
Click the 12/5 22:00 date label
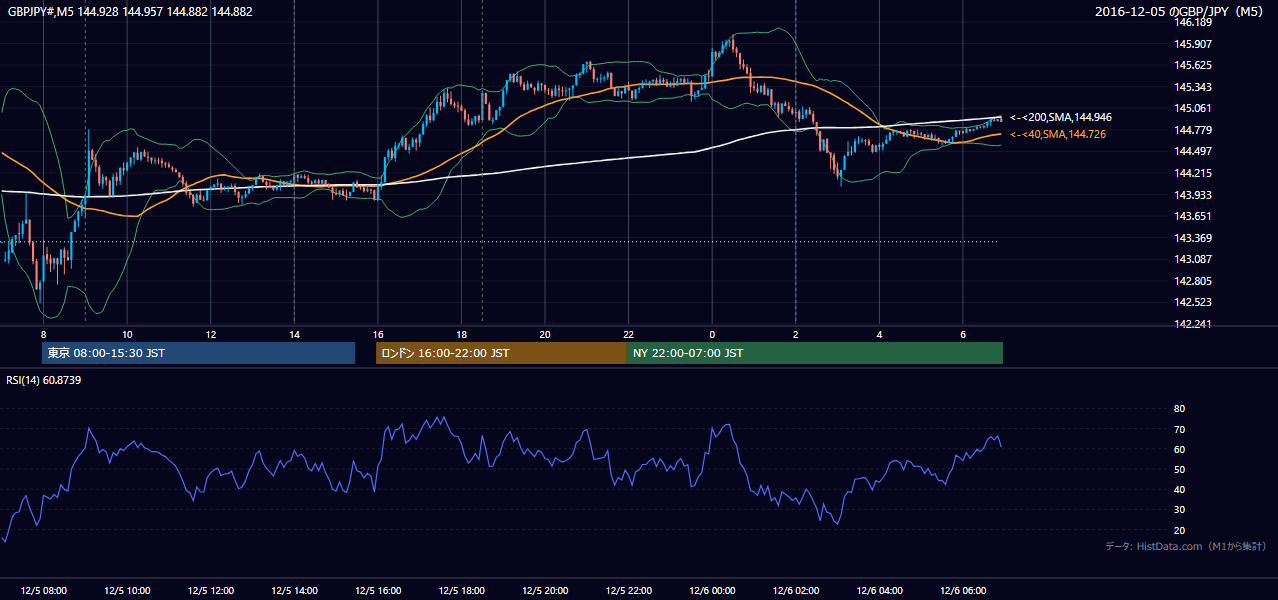[628, 591]
